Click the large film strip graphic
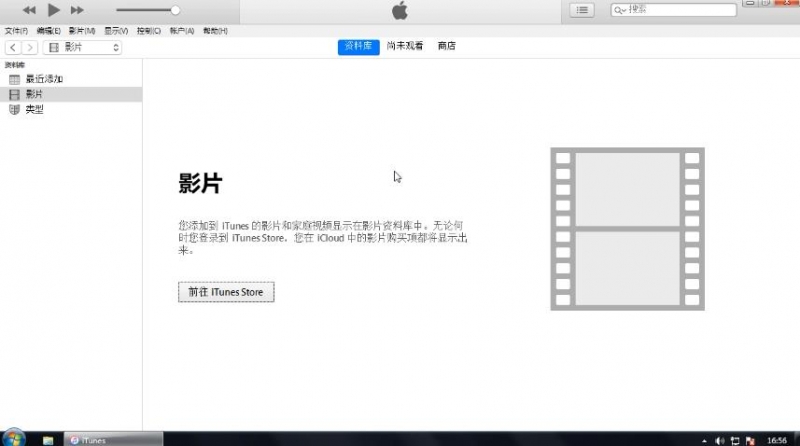 (x=627, y=229)
